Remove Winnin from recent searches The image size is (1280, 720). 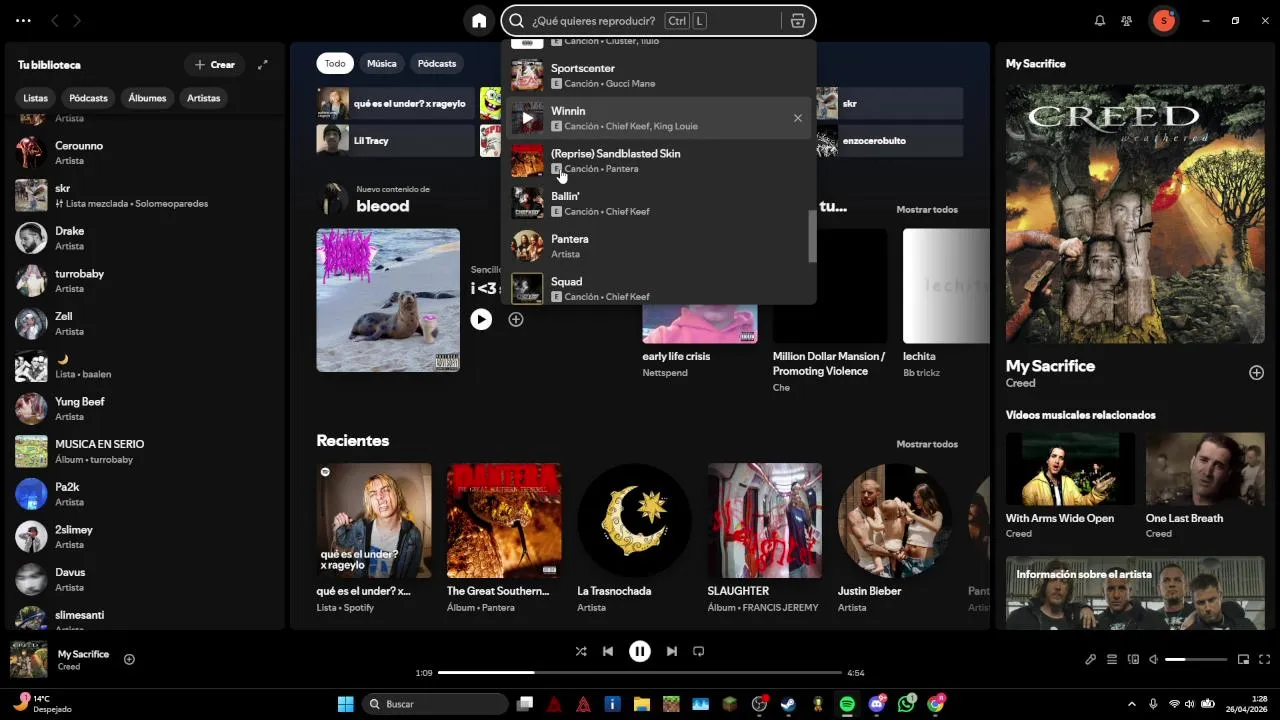(x=798, y=118)
